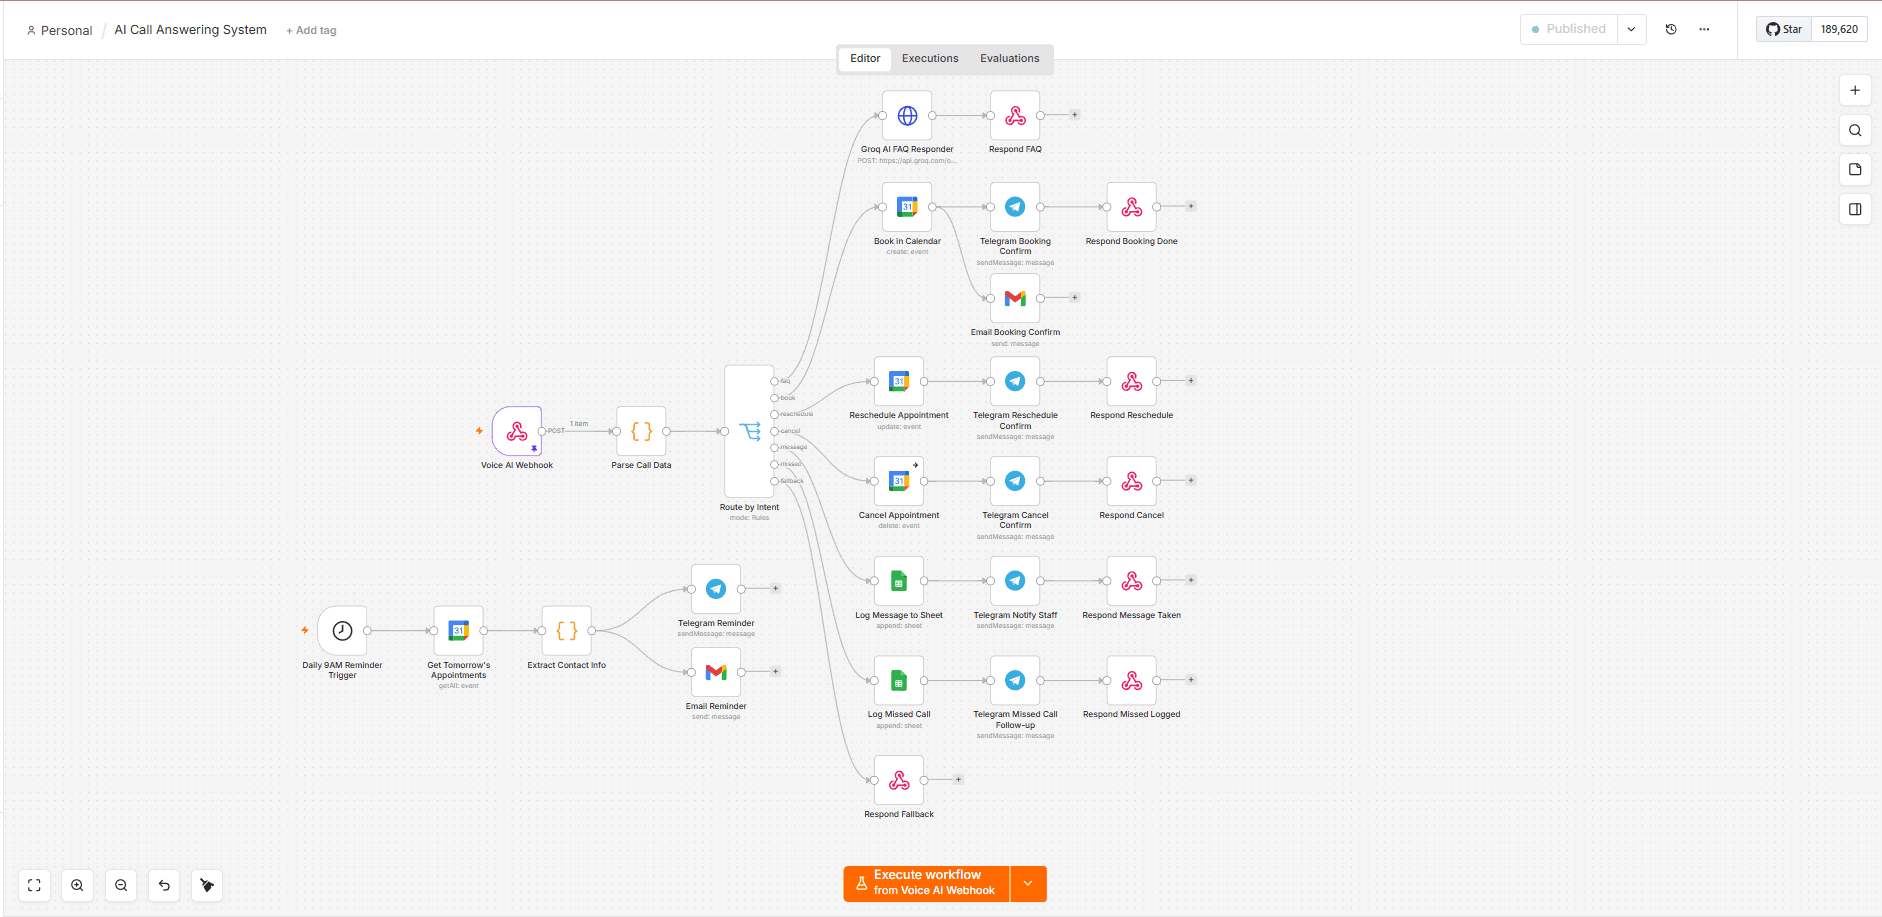
Task: Click the GitHub Star button
Action: [x=1784, y=29]
